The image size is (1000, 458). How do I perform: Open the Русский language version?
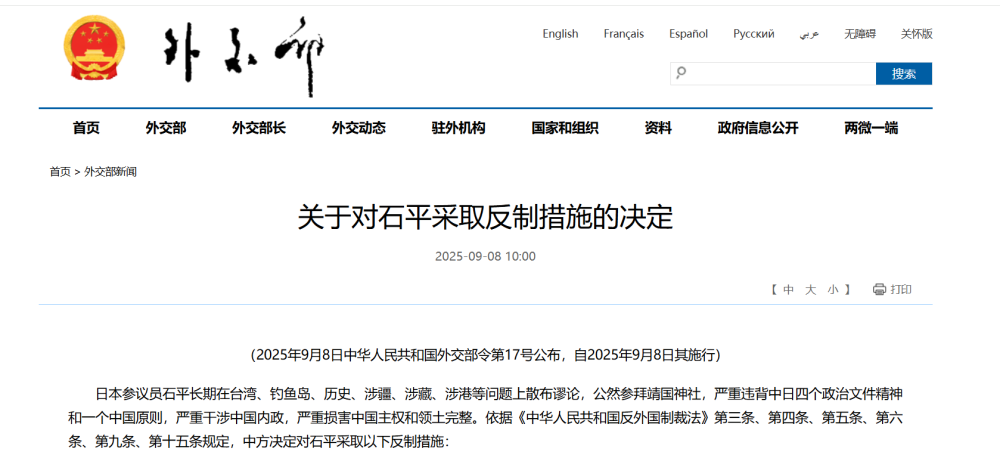(753, 34)
